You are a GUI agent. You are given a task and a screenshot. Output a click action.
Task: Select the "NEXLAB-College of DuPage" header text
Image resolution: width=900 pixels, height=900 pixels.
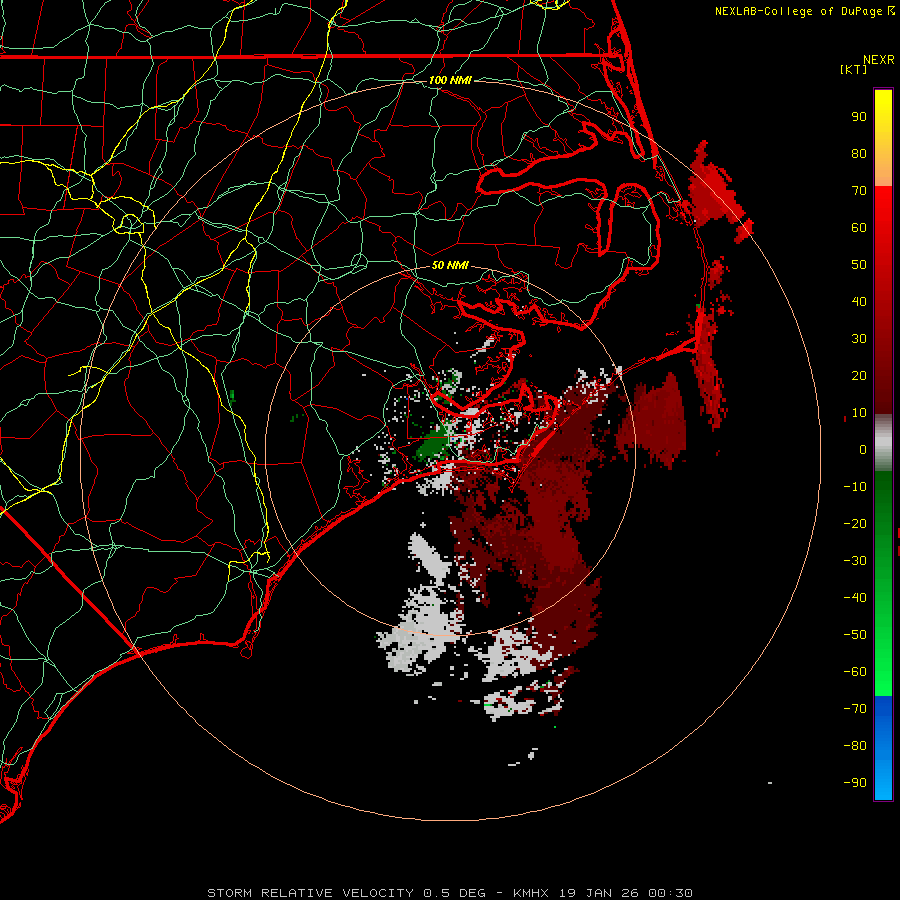pos(799,11)
